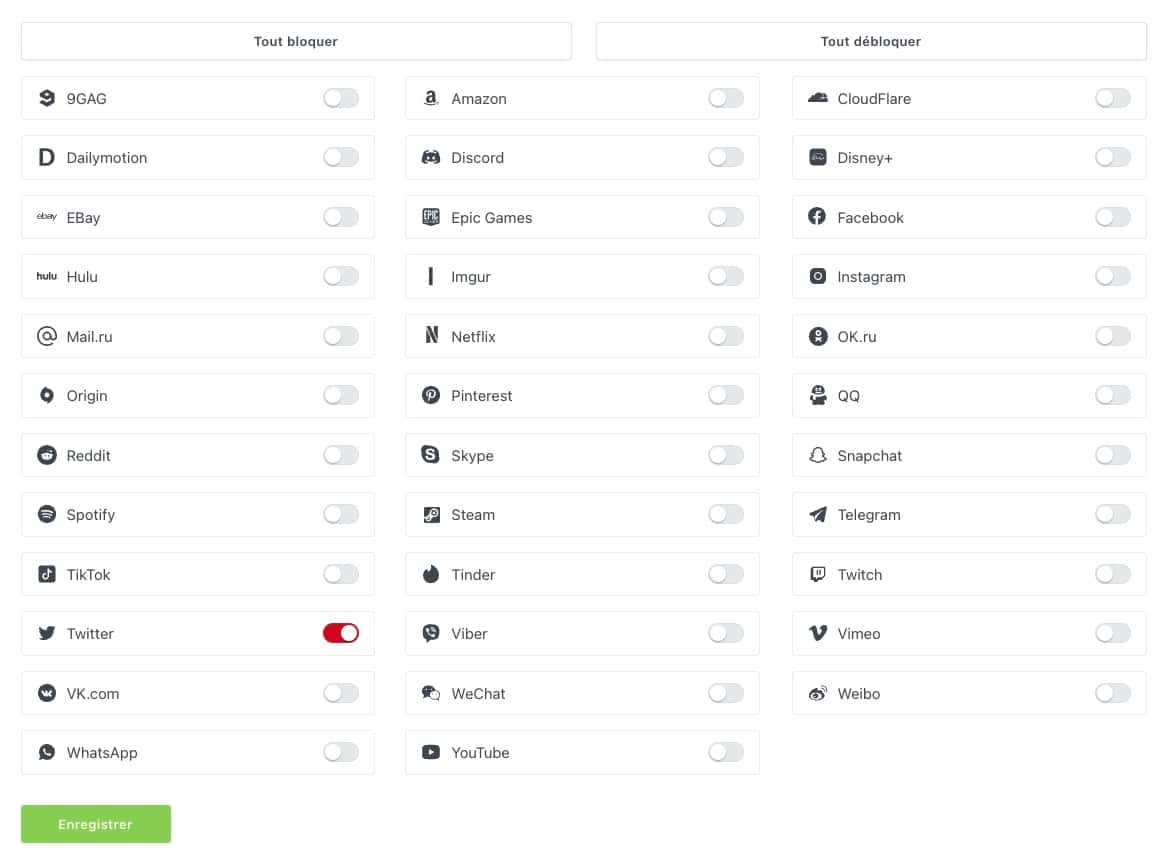This screenshot has width=1168, height=865.
Task: Click the Steam logo icon
Action: (x=431, y=514)
